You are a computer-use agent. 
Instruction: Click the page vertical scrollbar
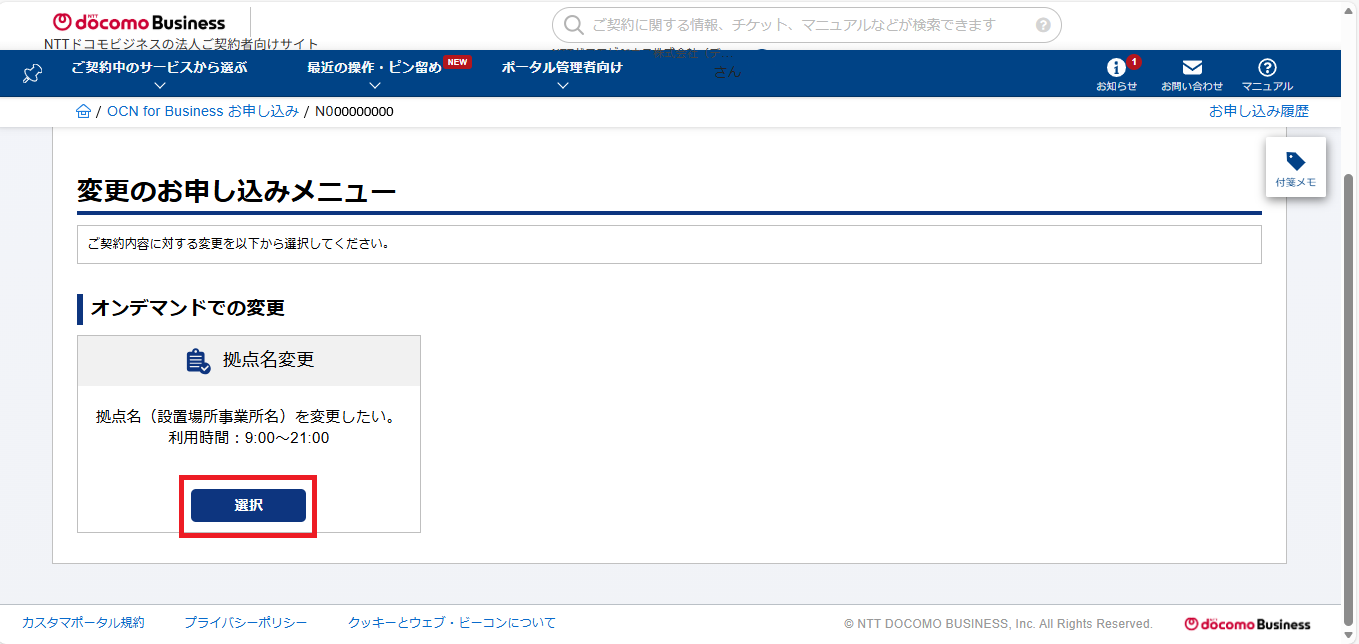1350,380
